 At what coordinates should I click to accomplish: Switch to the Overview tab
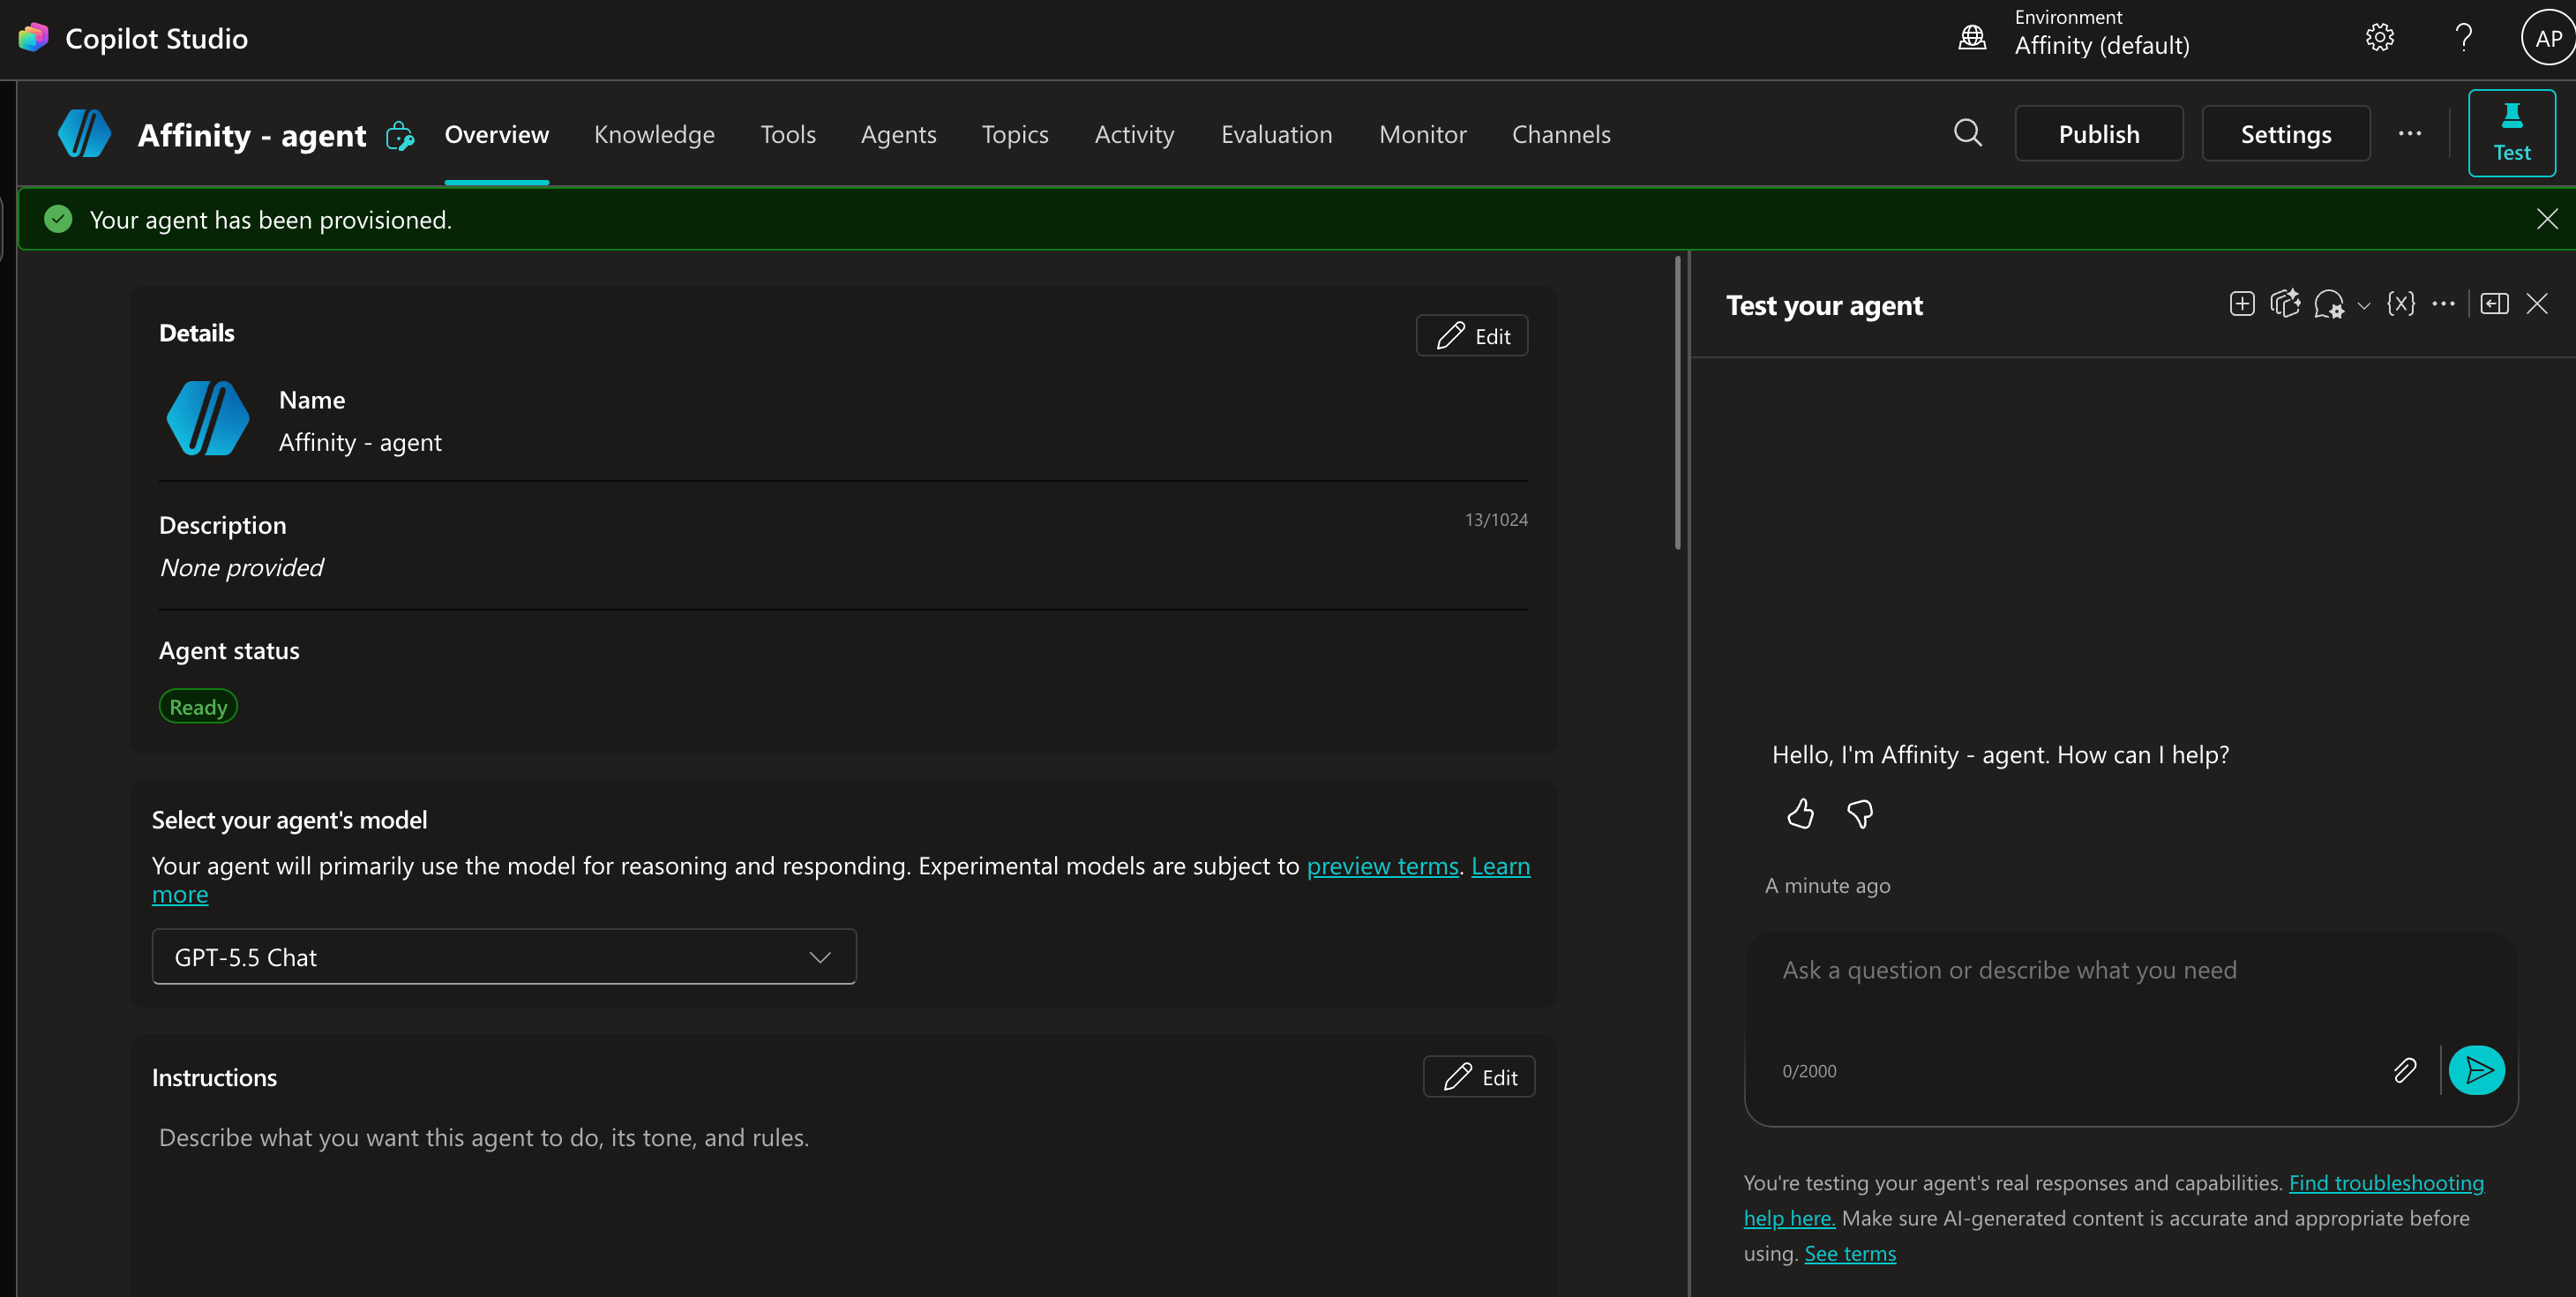pyautogui.click(x=496, y=134)
